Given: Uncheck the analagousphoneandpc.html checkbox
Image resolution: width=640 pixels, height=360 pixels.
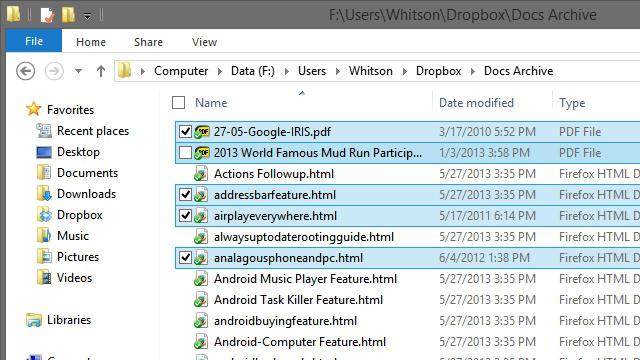Looking at the screenshot, I should coord(185,258).
